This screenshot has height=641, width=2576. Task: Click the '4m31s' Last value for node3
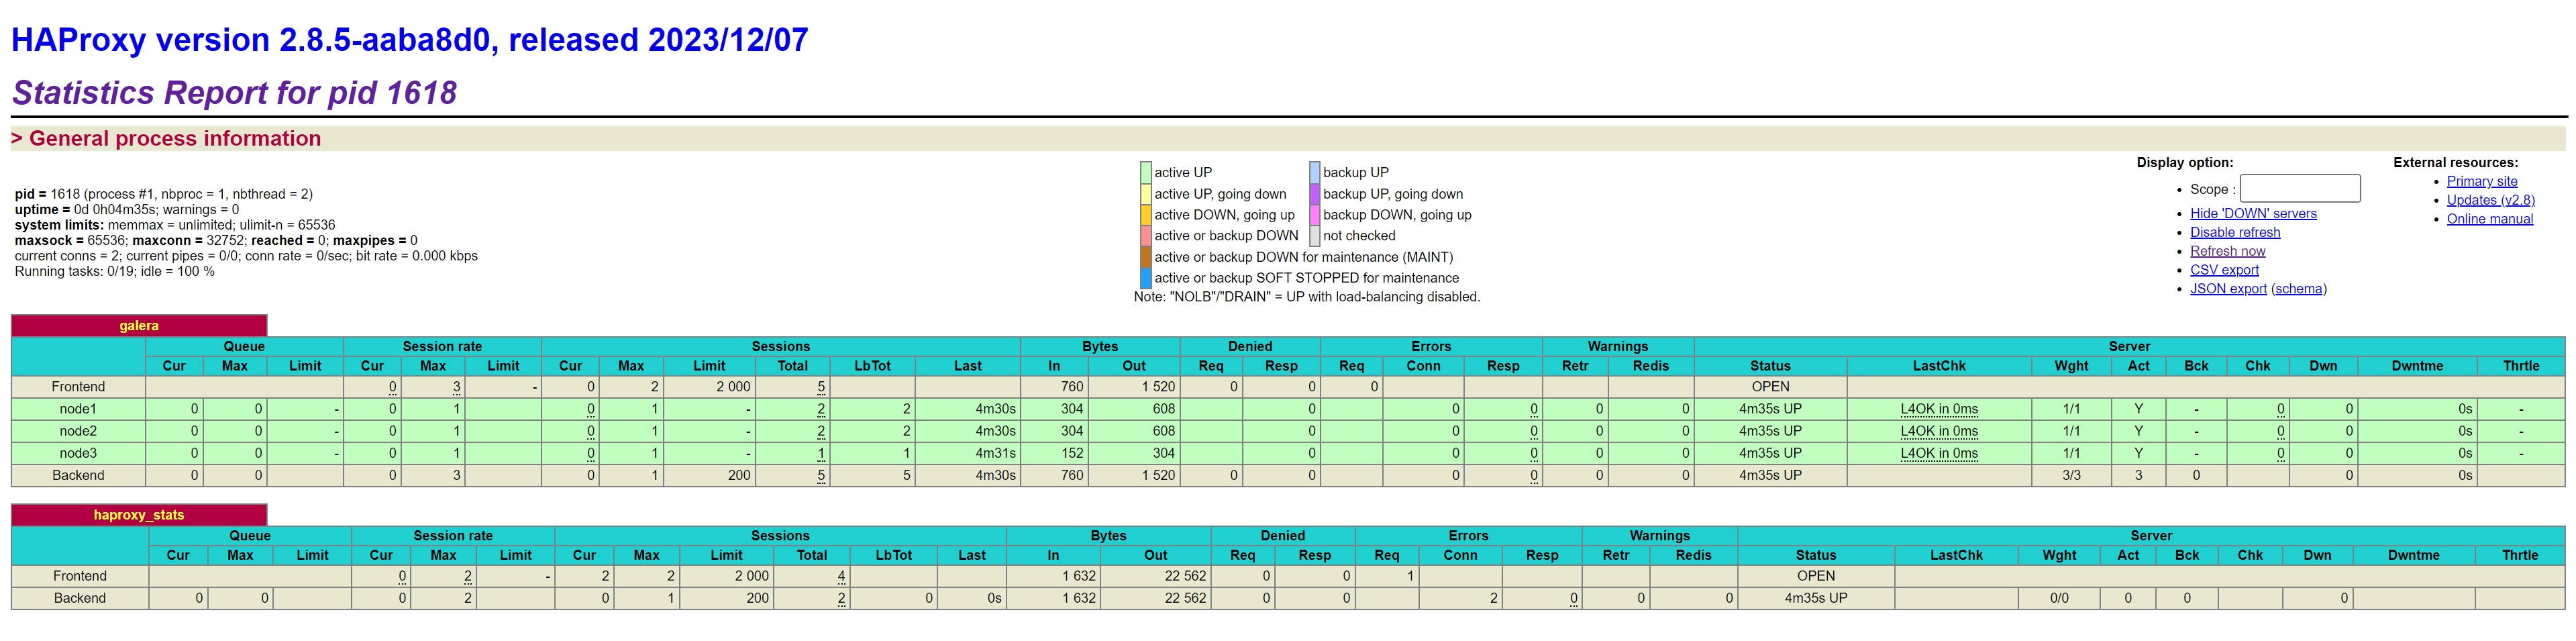[995, 453]
